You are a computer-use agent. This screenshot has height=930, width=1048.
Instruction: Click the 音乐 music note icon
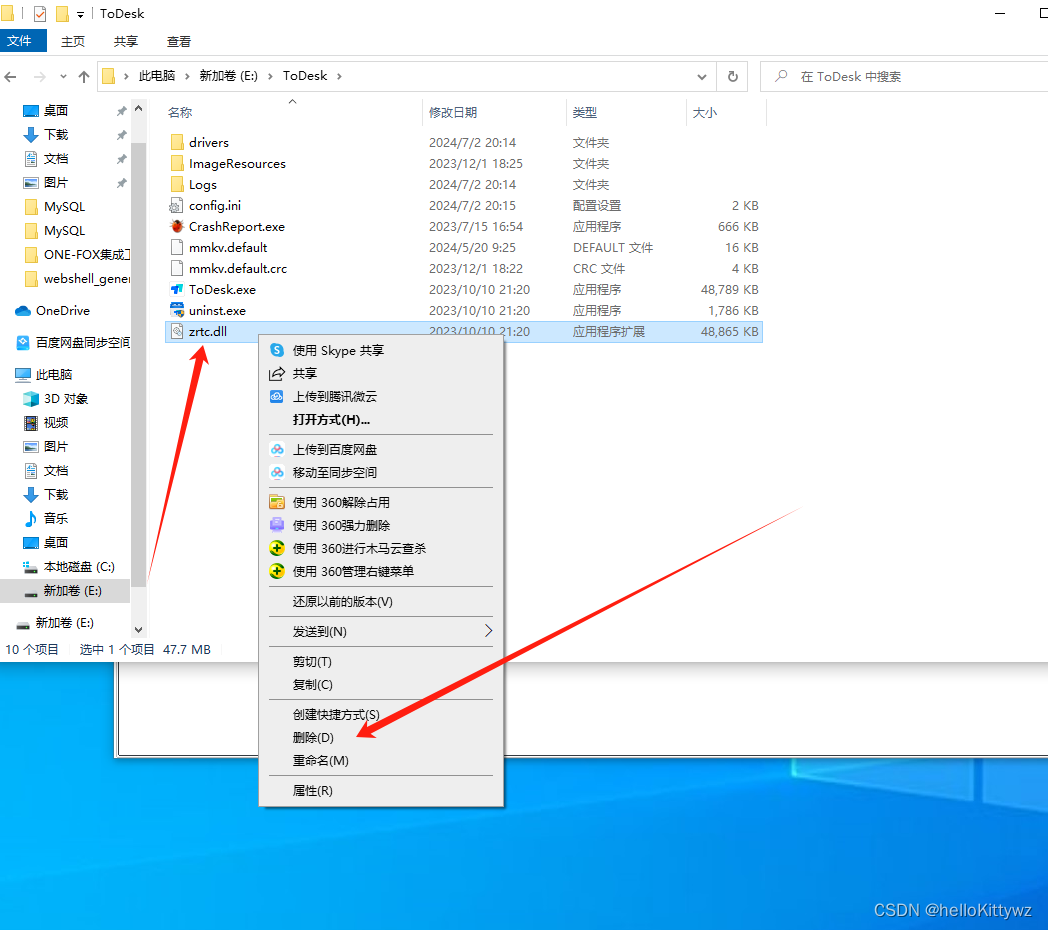point(31,519)
